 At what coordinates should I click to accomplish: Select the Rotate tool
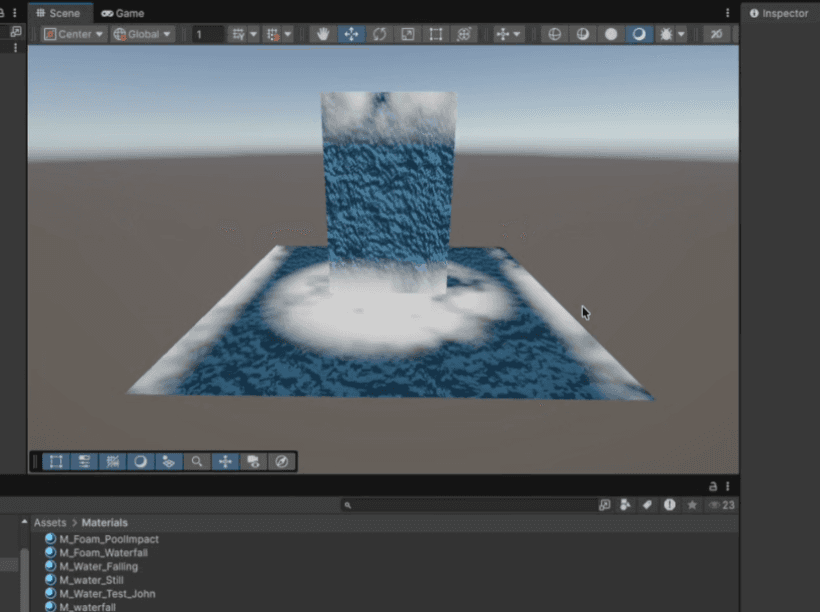[x=379, y=35]
